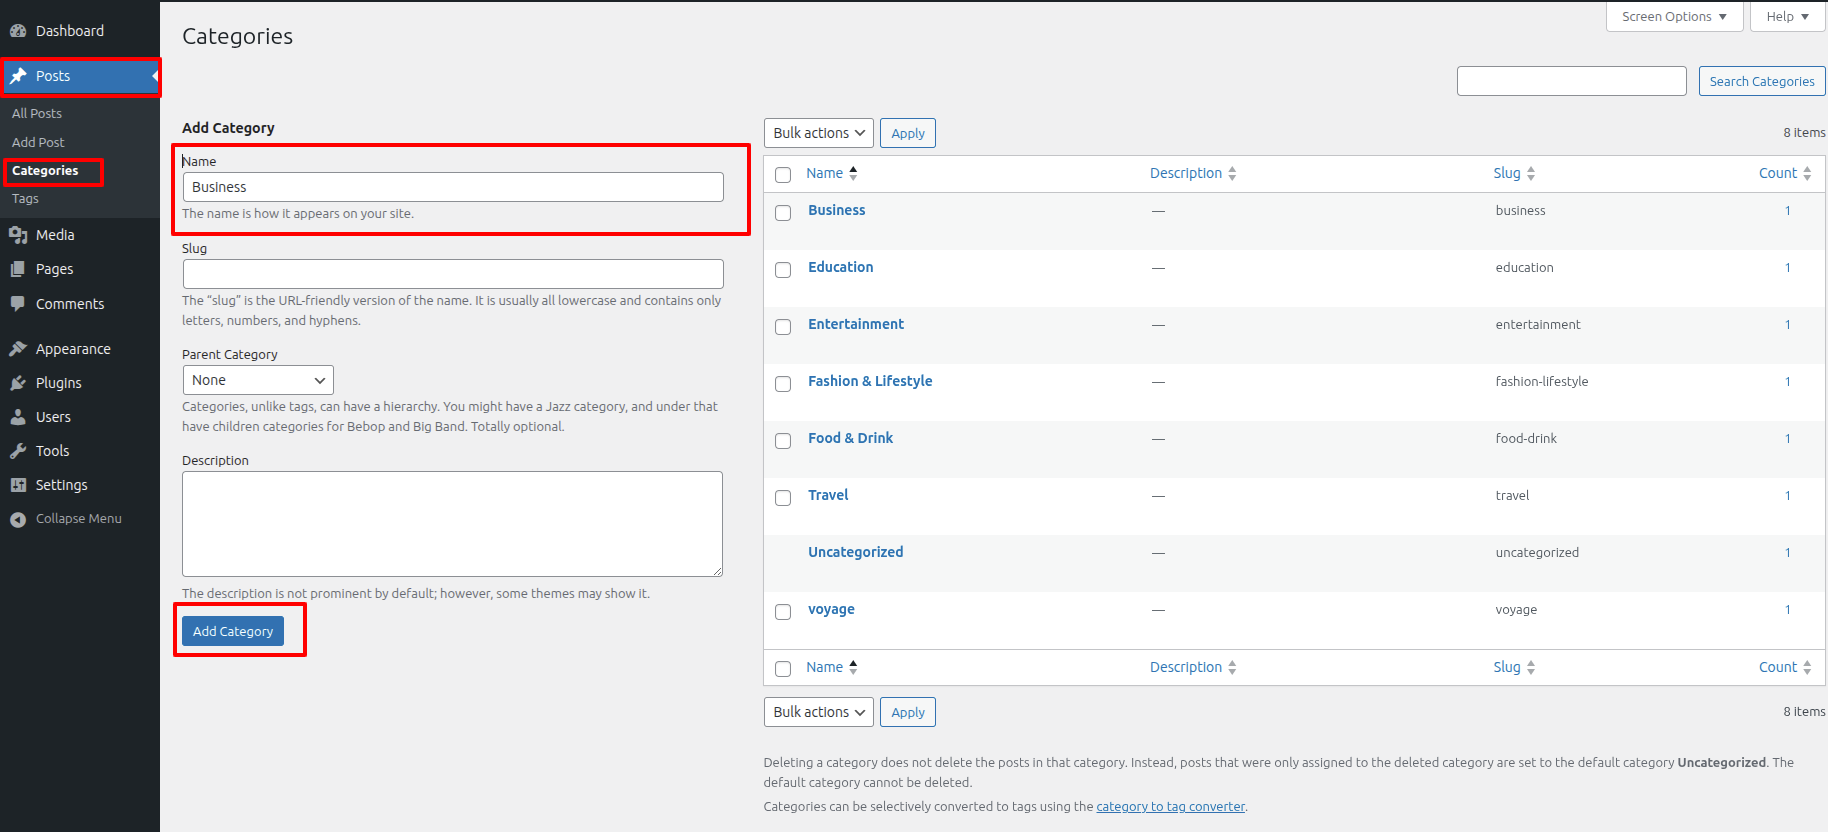Click the Comments bubble icon
The image size is (1828, 832).
[x=18, y=304]
